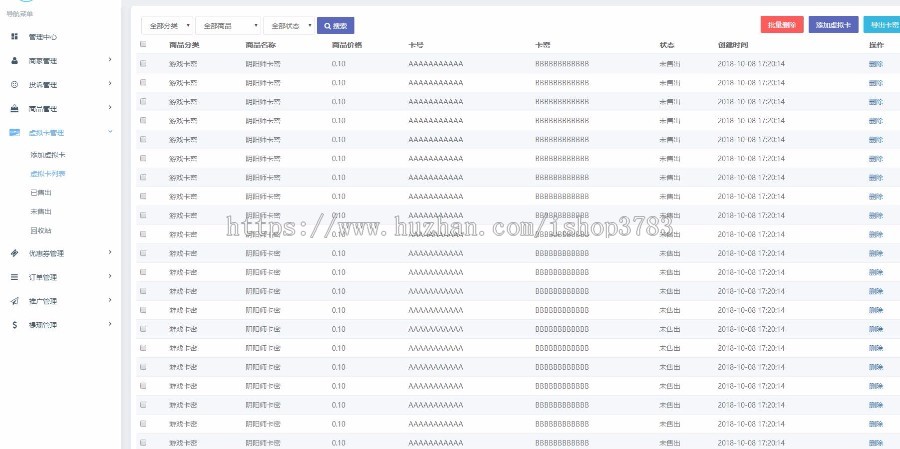Click 游戏卡密 in the first row
The width and height of the screenshot is (900, 449).
pyautogui.click(x=183, y=64)
